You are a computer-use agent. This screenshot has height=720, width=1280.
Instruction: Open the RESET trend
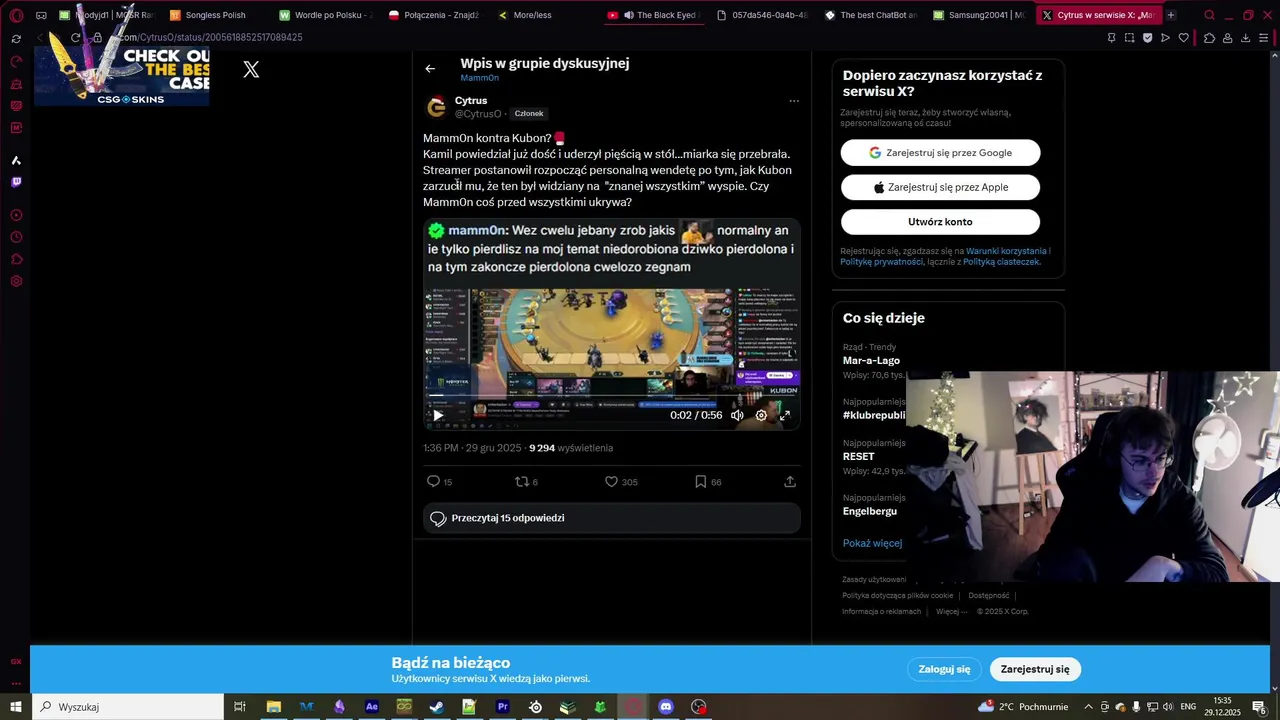859,456
